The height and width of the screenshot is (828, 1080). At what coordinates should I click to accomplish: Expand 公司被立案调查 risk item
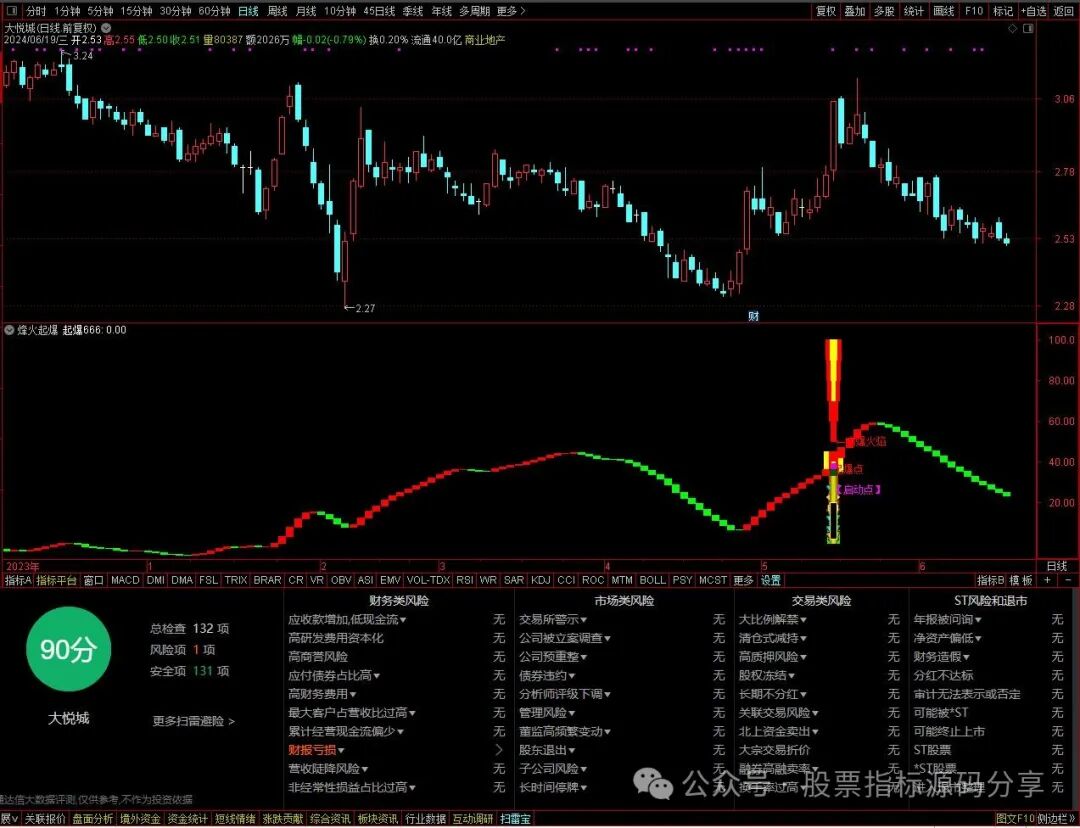click(565, 638)
